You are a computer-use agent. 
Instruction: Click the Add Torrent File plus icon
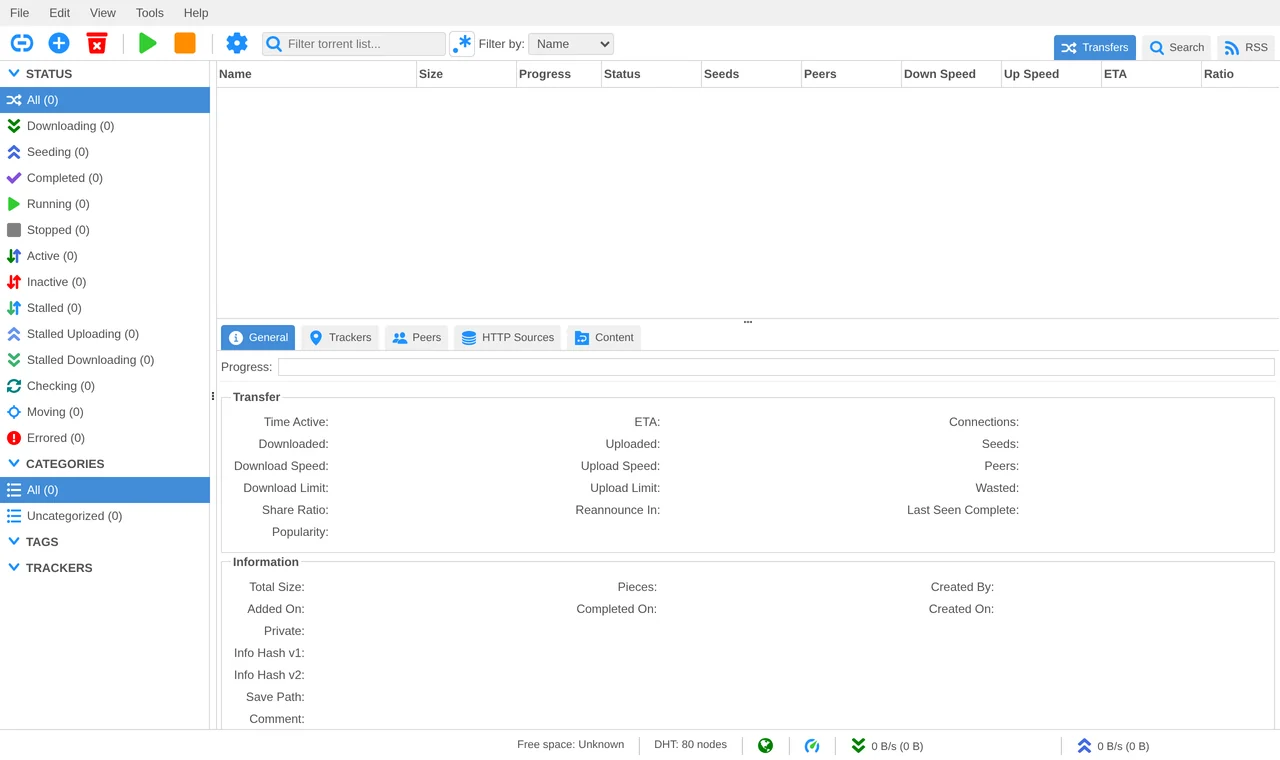click(59, 43)
